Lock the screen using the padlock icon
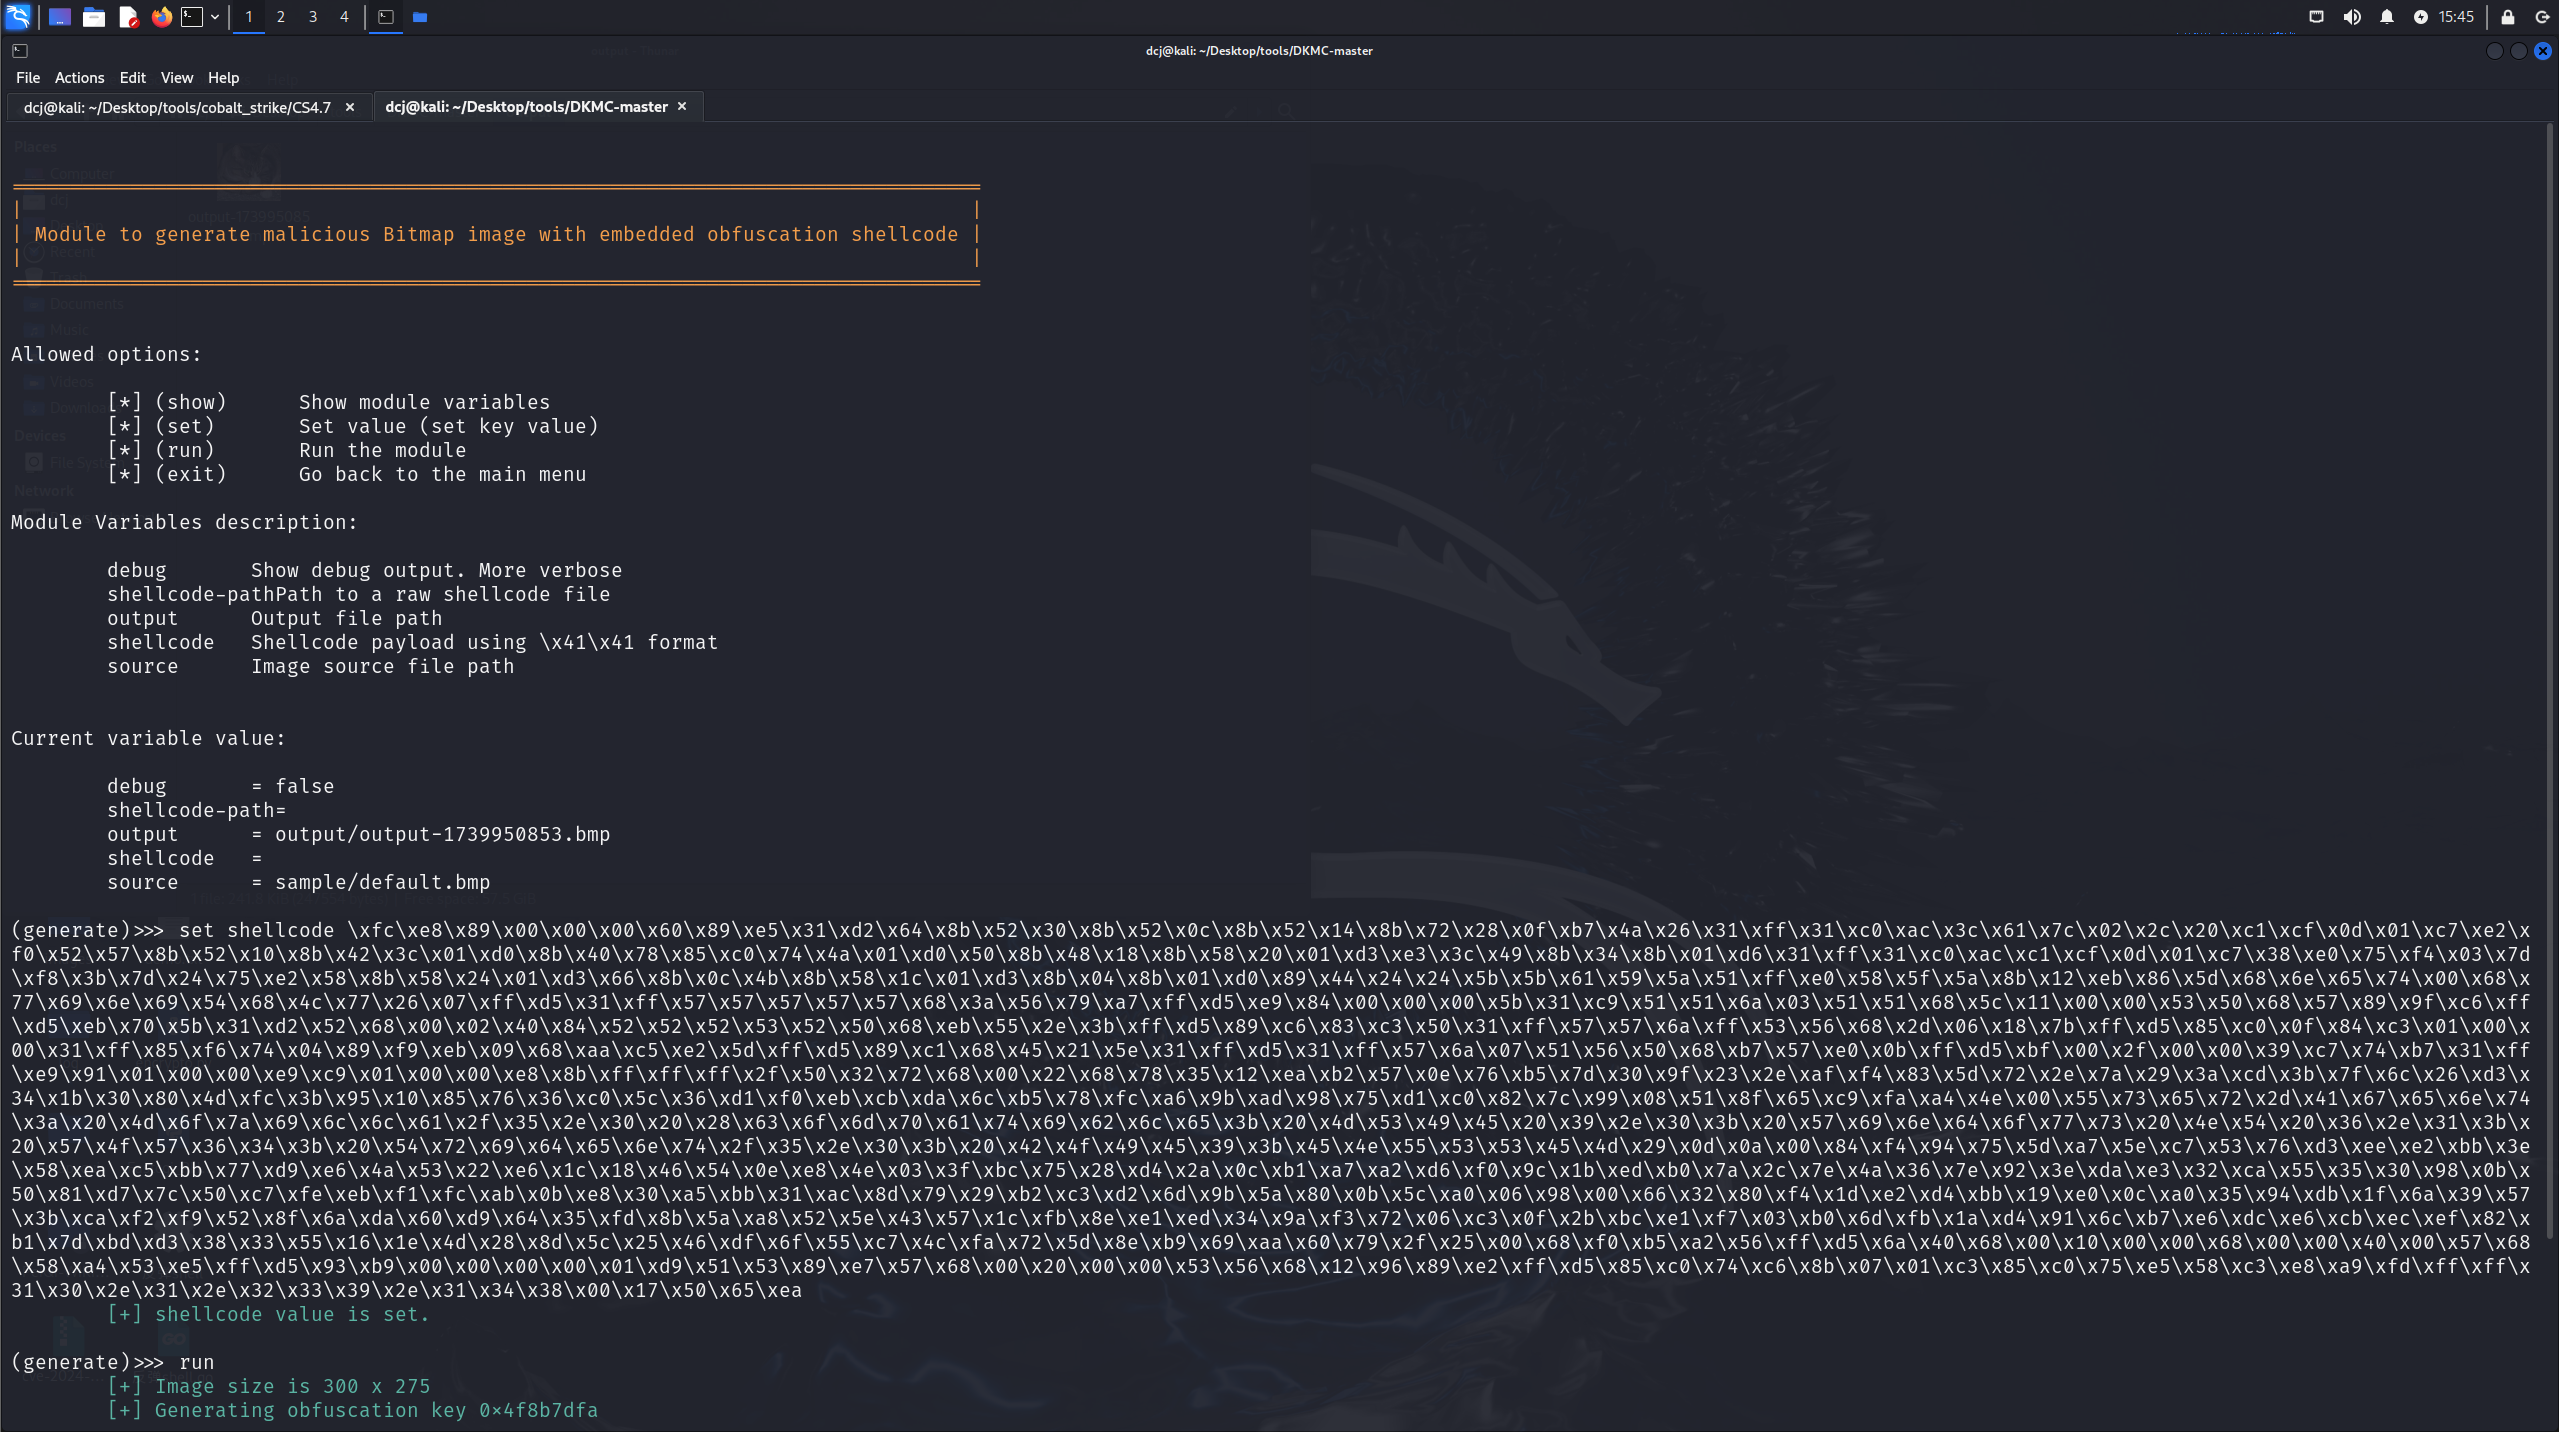2559x1432 pixels. tap(2508, 17)
